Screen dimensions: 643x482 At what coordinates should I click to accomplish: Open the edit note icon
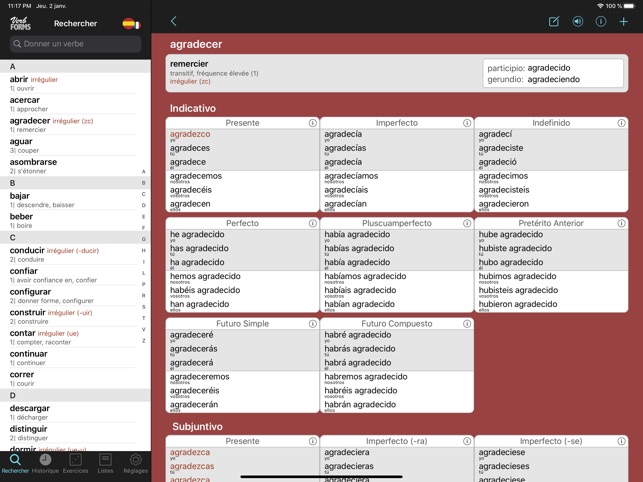coord(554,21)
